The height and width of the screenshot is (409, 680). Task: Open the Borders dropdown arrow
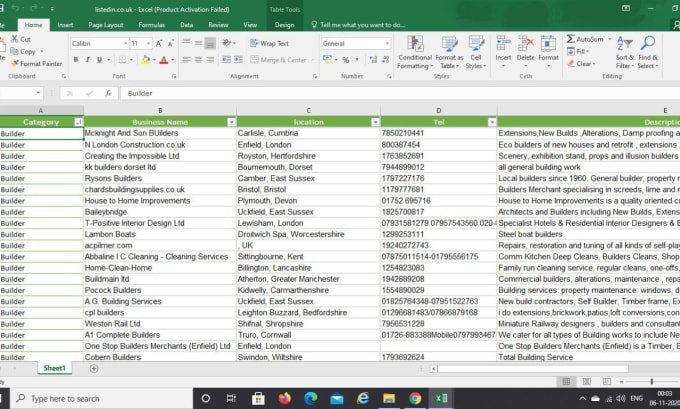click(x=131, y=60)
